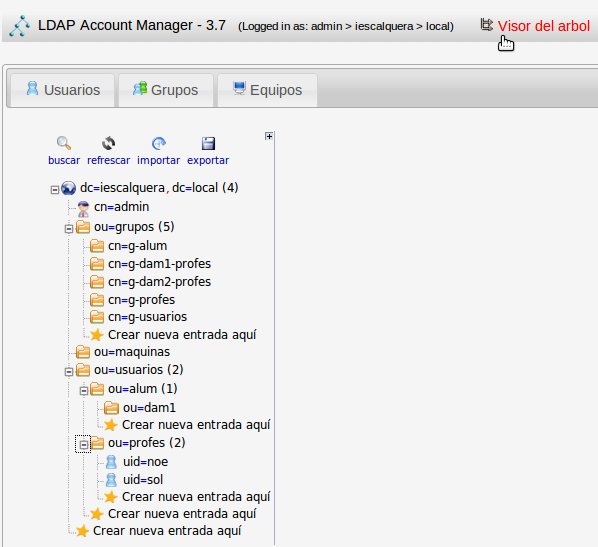Select dc=iescalquera, dc=local (4) entry
Image resolution: width=598 pixels, height=547 pixels.
point(159,188)
